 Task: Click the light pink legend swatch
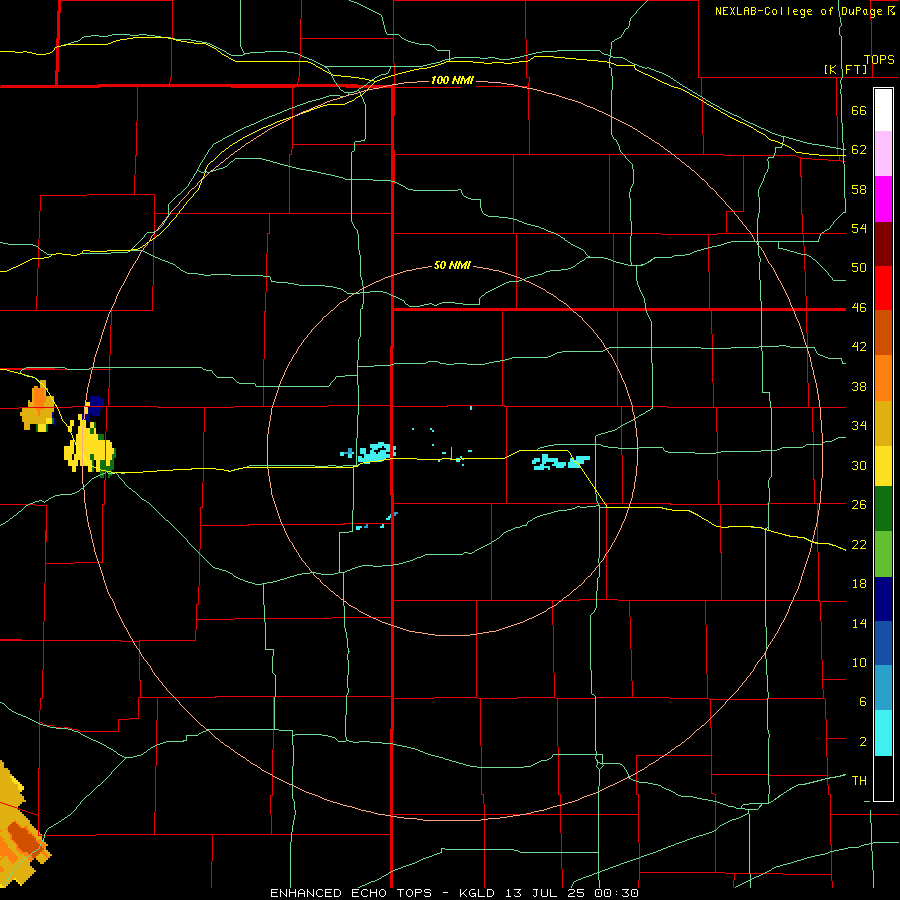tap(883, 154)
